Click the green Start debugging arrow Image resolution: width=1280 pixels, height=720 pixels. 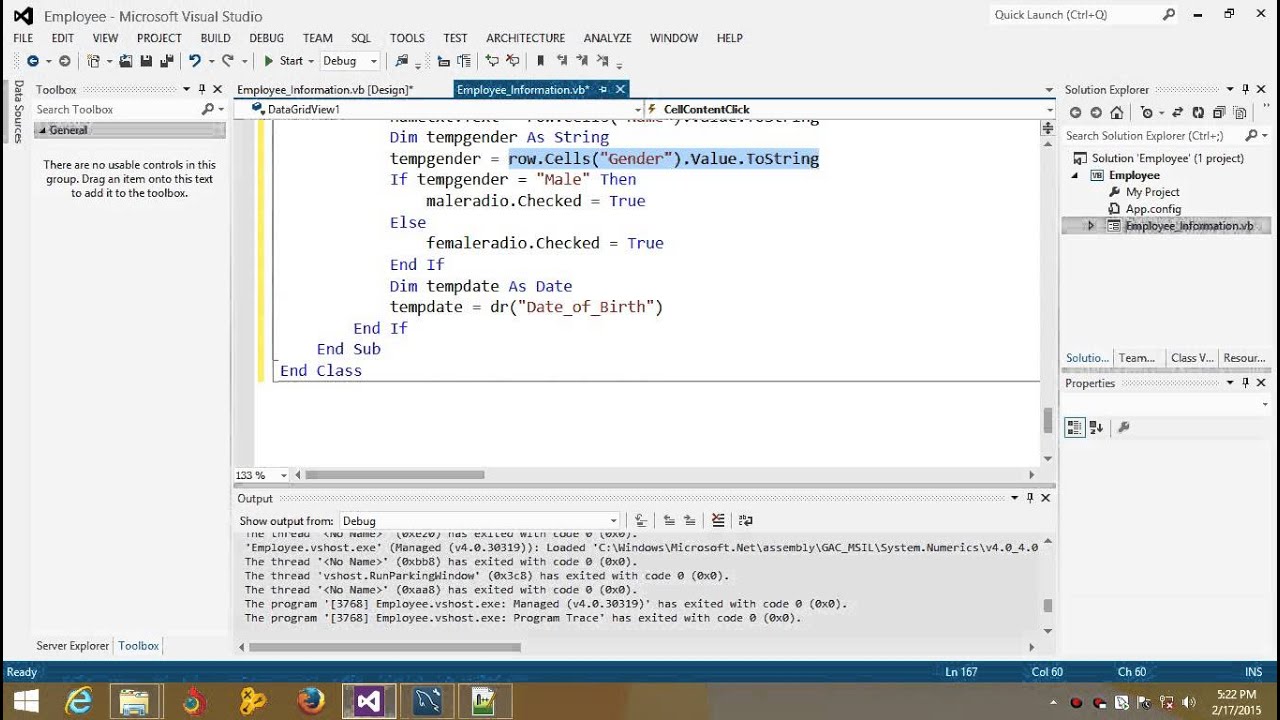[268, 61]
